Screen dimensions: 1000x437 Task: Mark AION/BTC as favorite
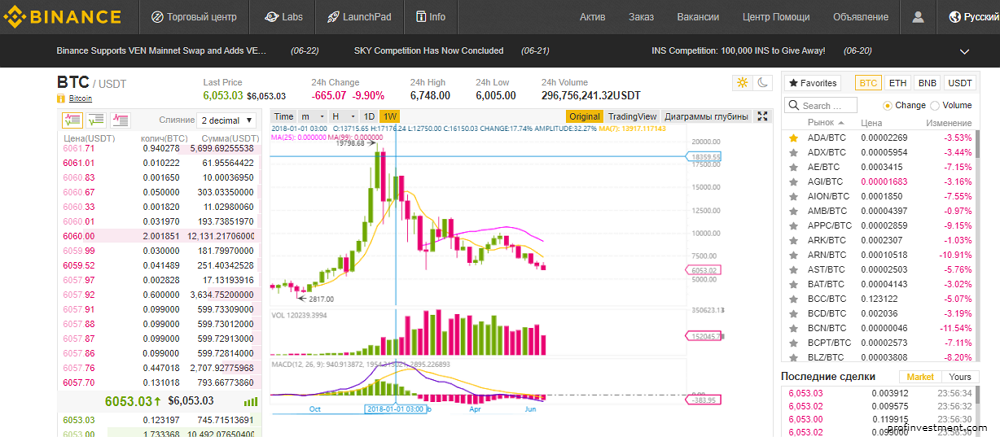(x=793, y=196)
